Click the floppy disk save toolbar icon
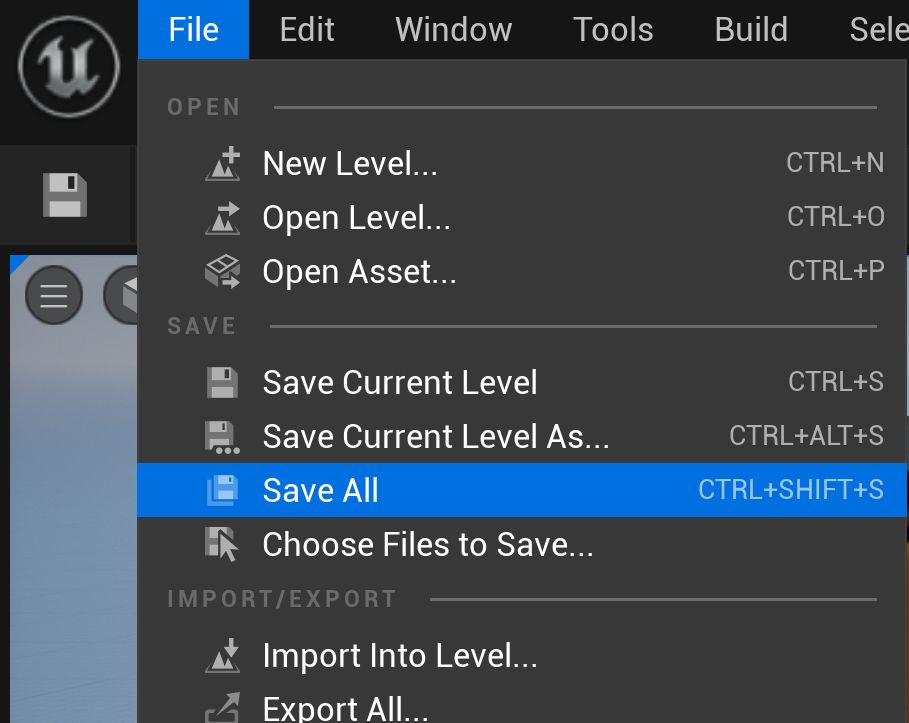 pos(65,195)
